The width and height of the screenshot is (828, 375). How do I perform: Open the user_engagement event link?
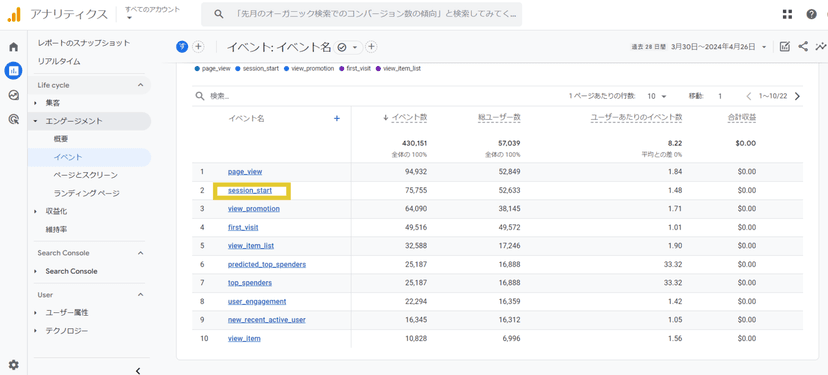pos(257,301)
